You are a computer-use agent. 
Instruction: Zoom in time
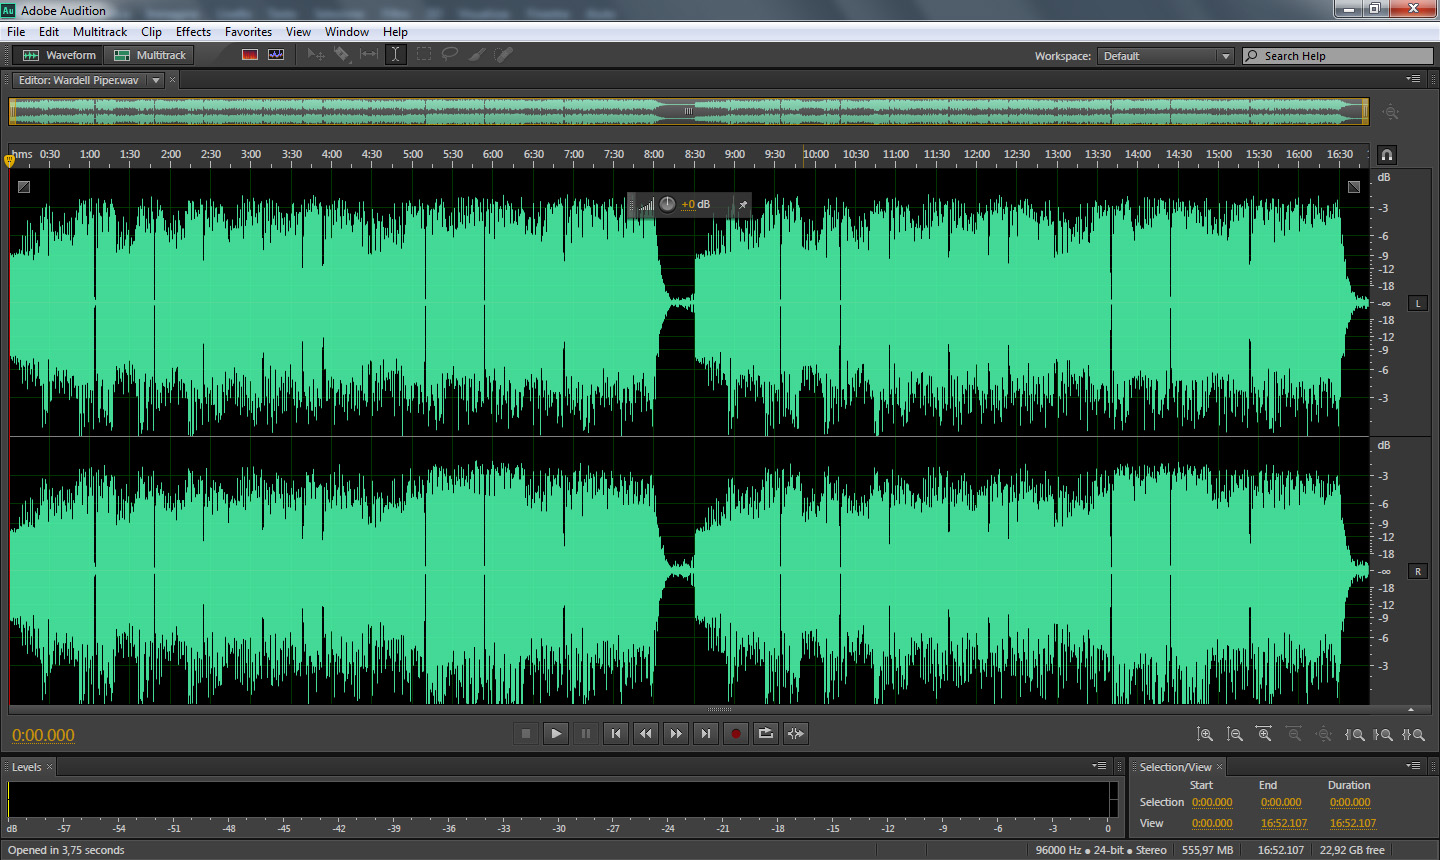(1264, 734)
